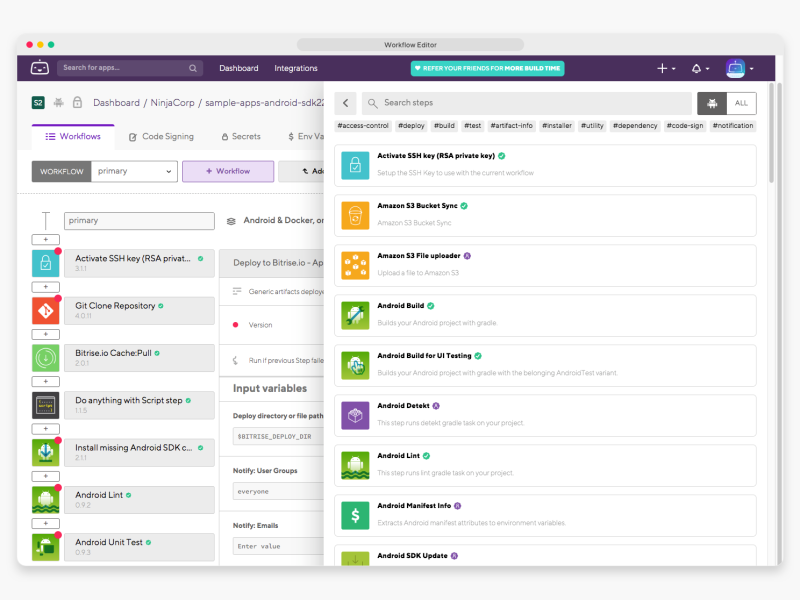
Task: Click the + Workflow button
Action: (x=228, y=171)
